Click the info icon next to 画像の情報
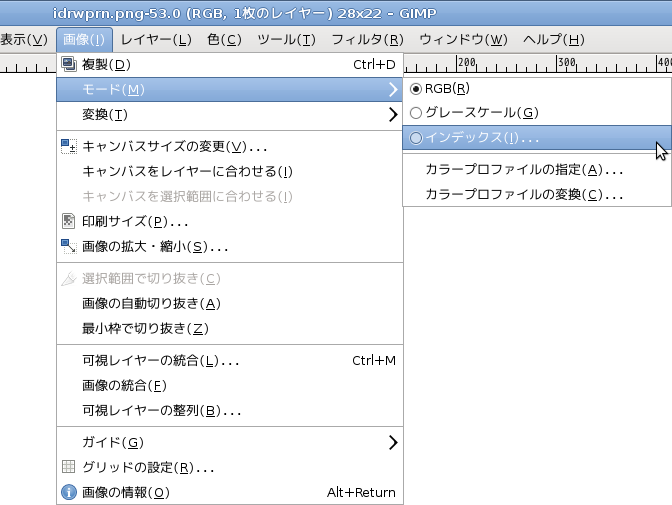 (x=69, y=492)
